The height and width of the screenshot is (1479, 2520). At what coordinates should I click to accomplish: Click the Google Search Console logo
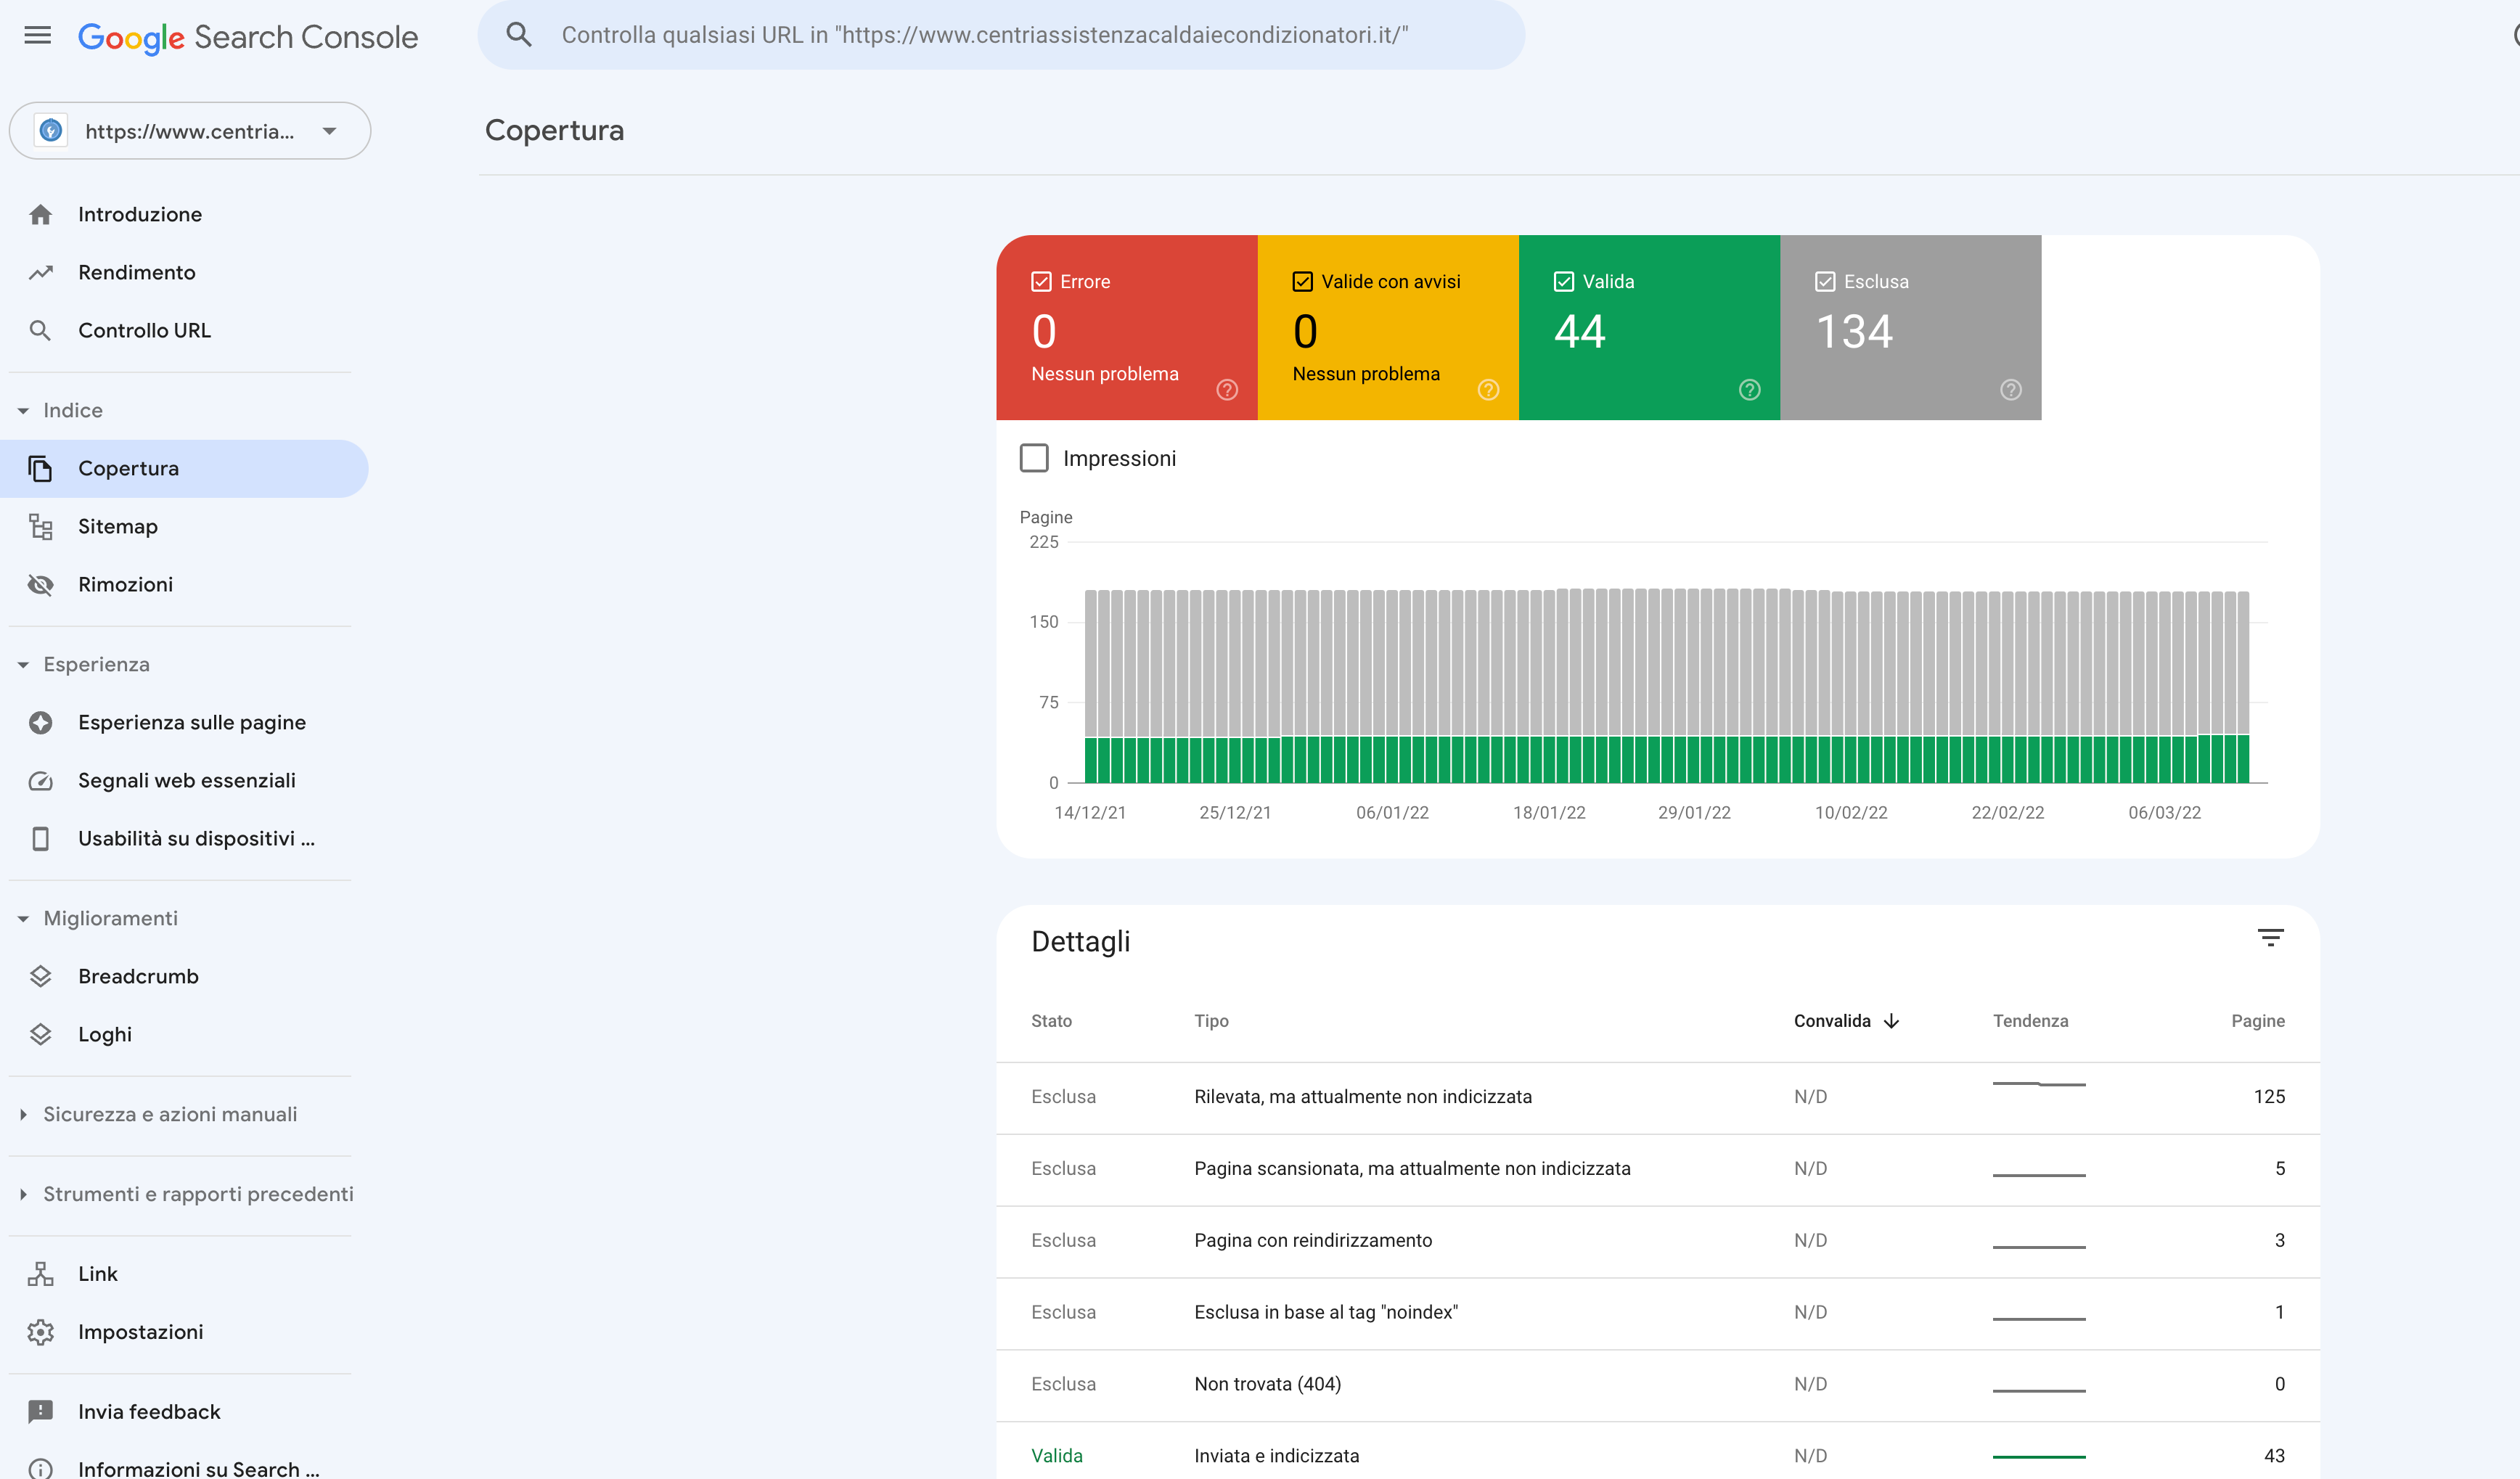click(x=248, y=37)
